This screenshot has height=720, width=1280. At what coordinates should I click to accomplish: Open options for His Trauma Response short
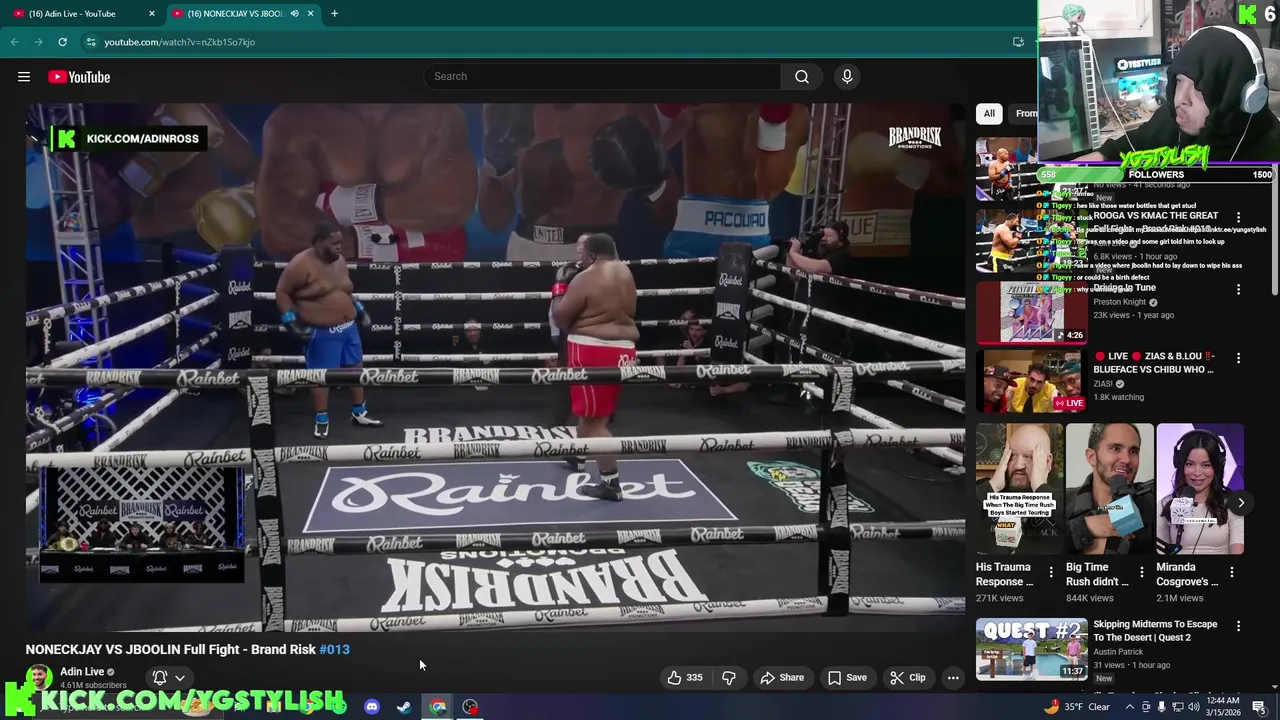pyautogui.click(x=1051, y=572)
